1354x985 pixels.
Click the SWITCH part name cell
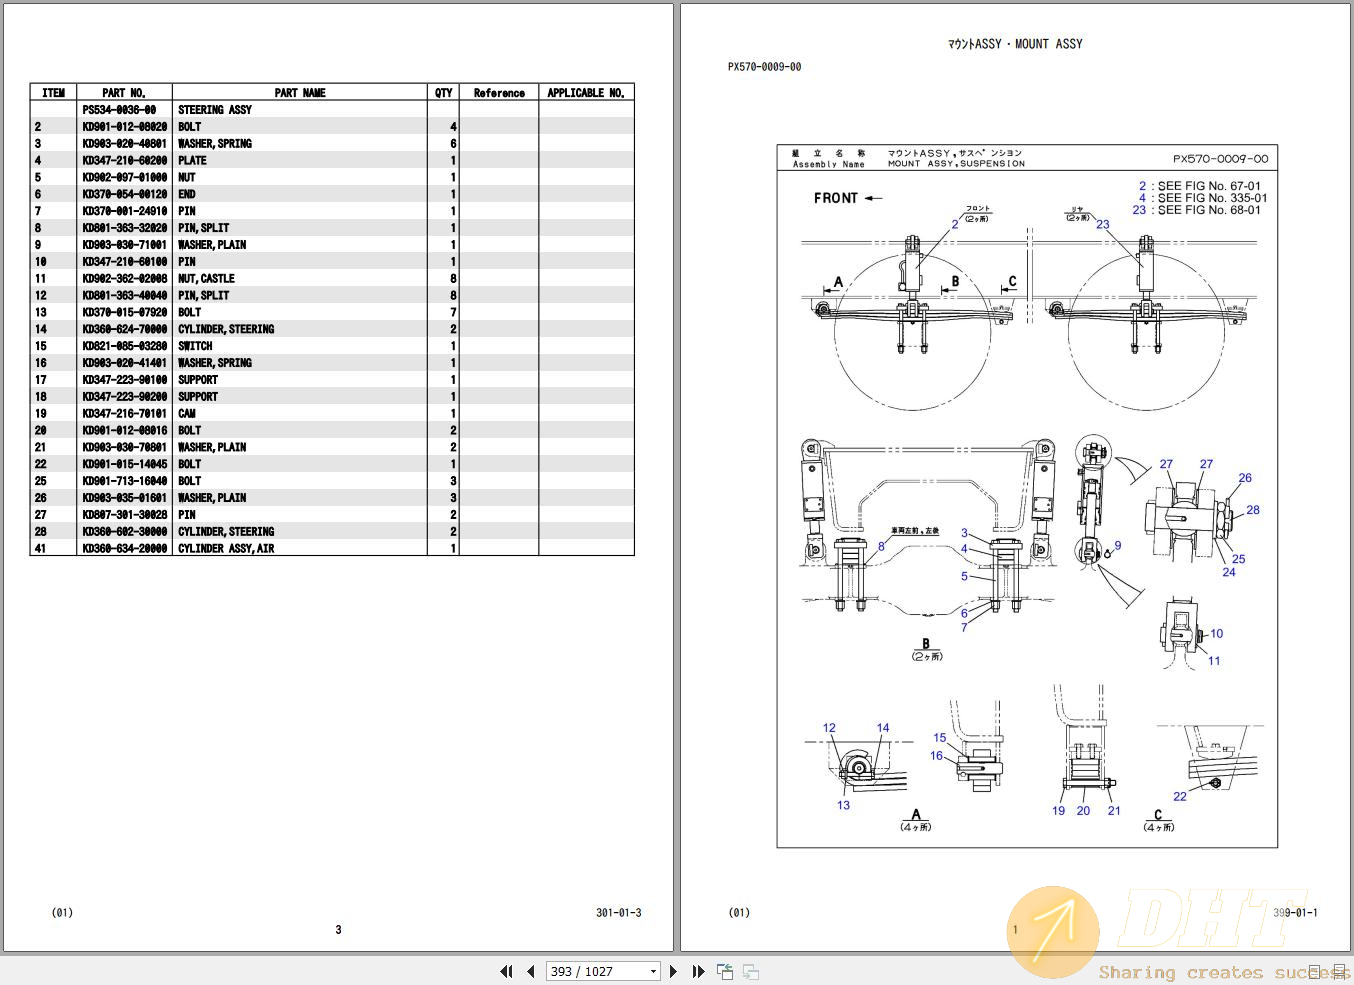[195, 346]
